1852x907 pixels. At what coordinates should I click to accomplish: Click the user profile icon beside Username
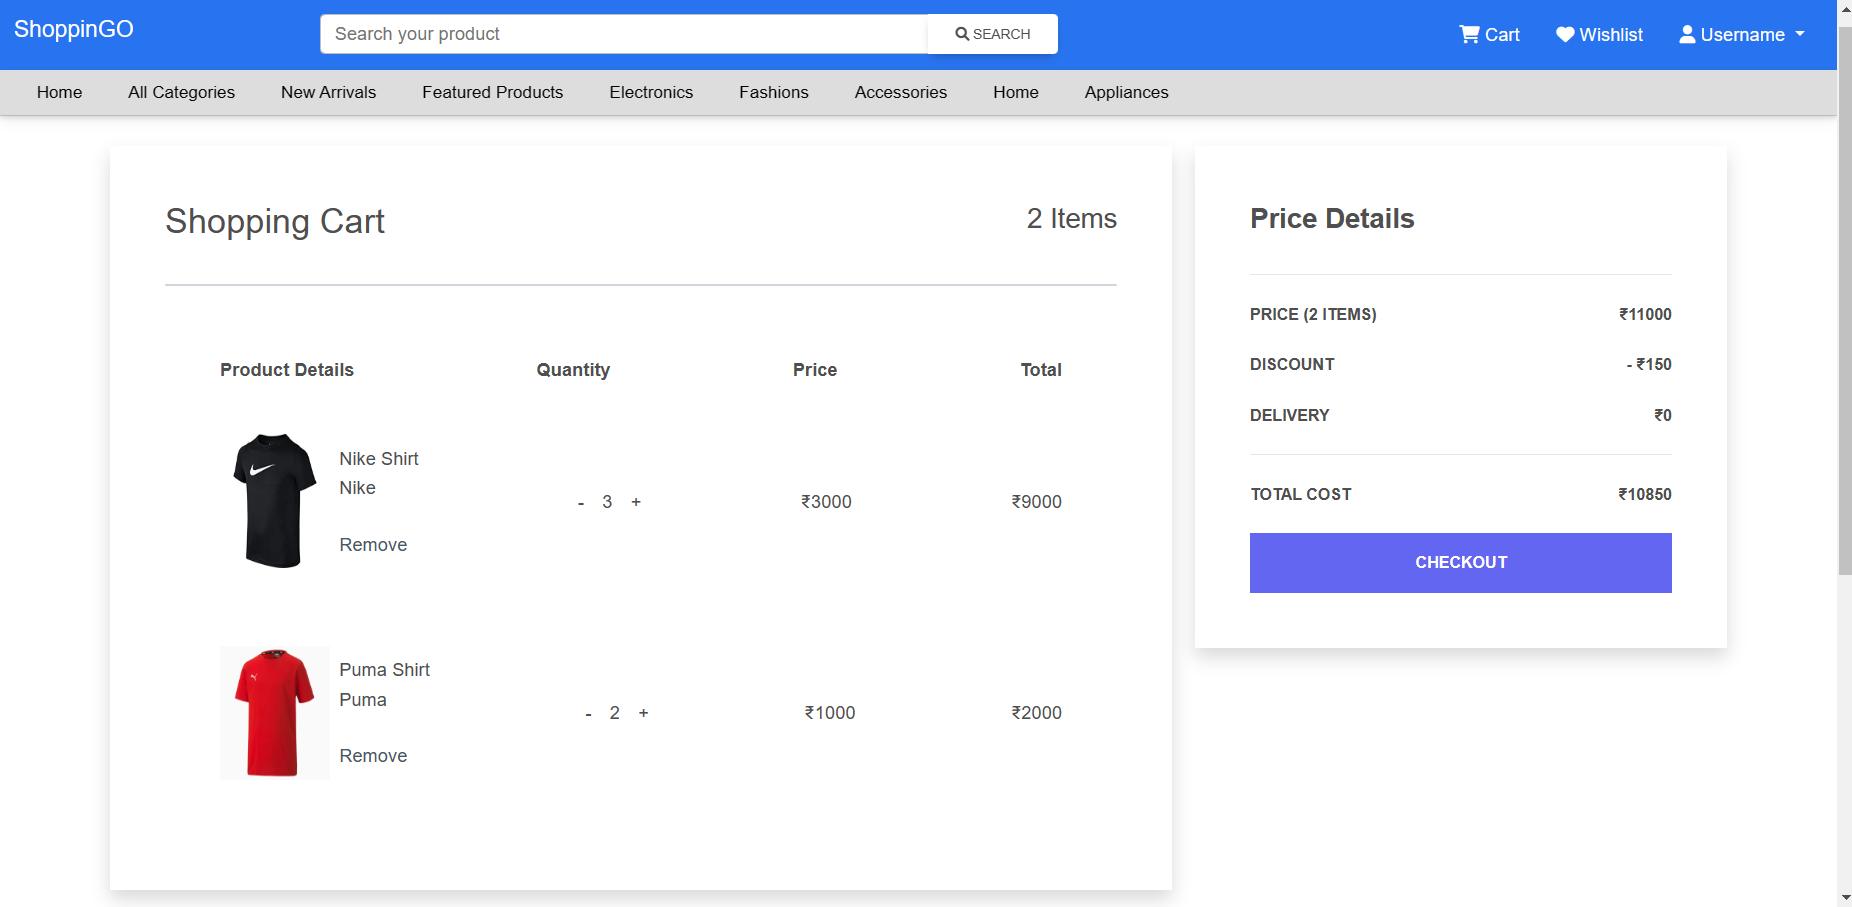pyautogui.click(x=1686, y=33)
